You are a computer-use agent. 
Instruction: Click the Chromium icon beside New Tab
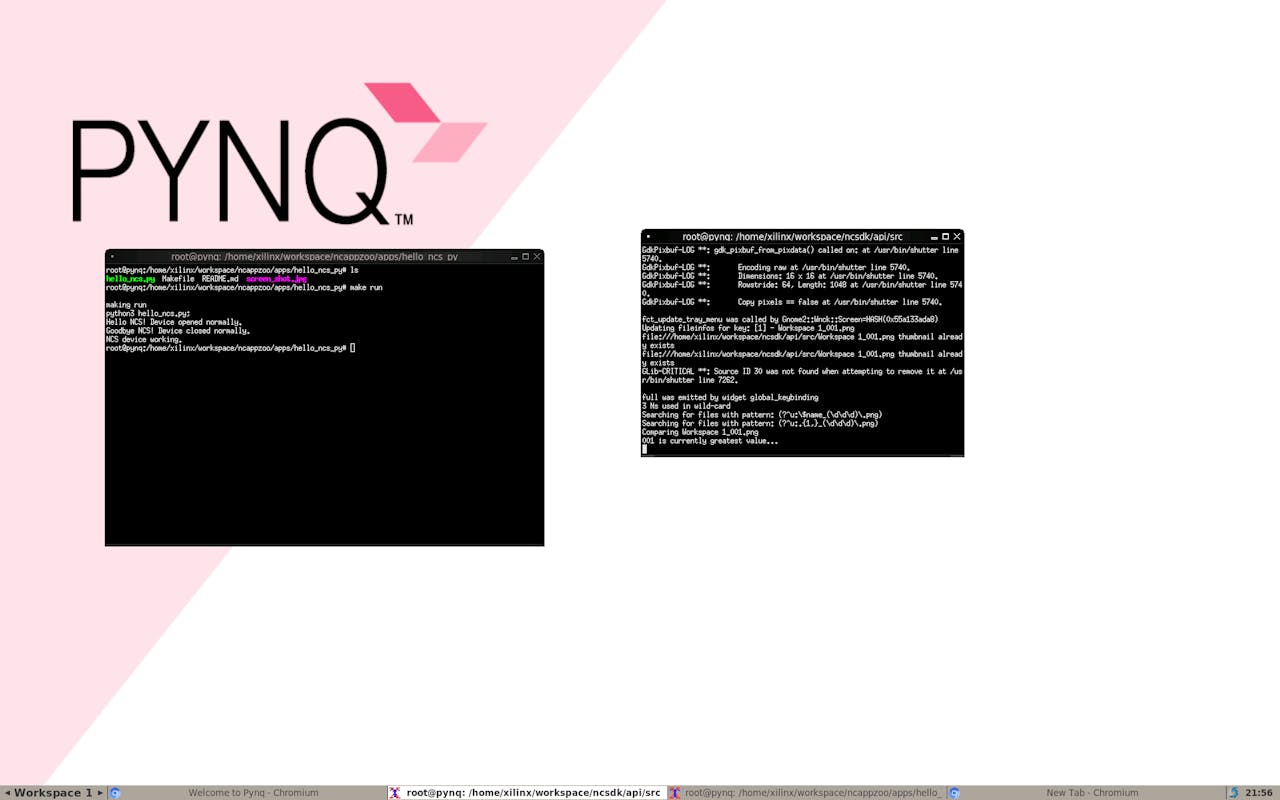point(954,793)
